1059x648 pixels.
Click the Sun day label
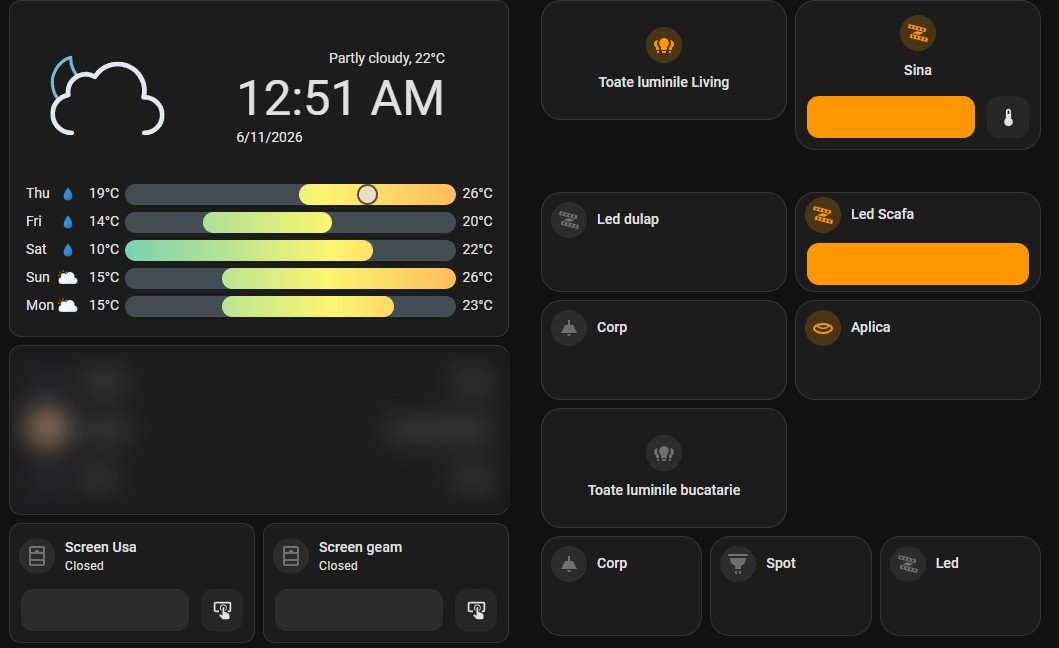[x=38, y=277]
